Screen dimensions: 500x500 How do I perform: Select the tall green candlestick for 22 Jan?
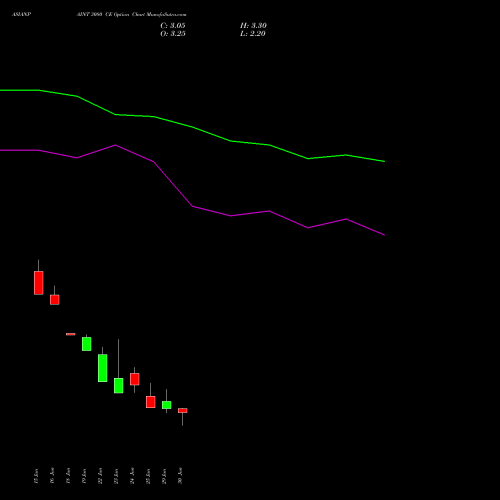point(103,368)
